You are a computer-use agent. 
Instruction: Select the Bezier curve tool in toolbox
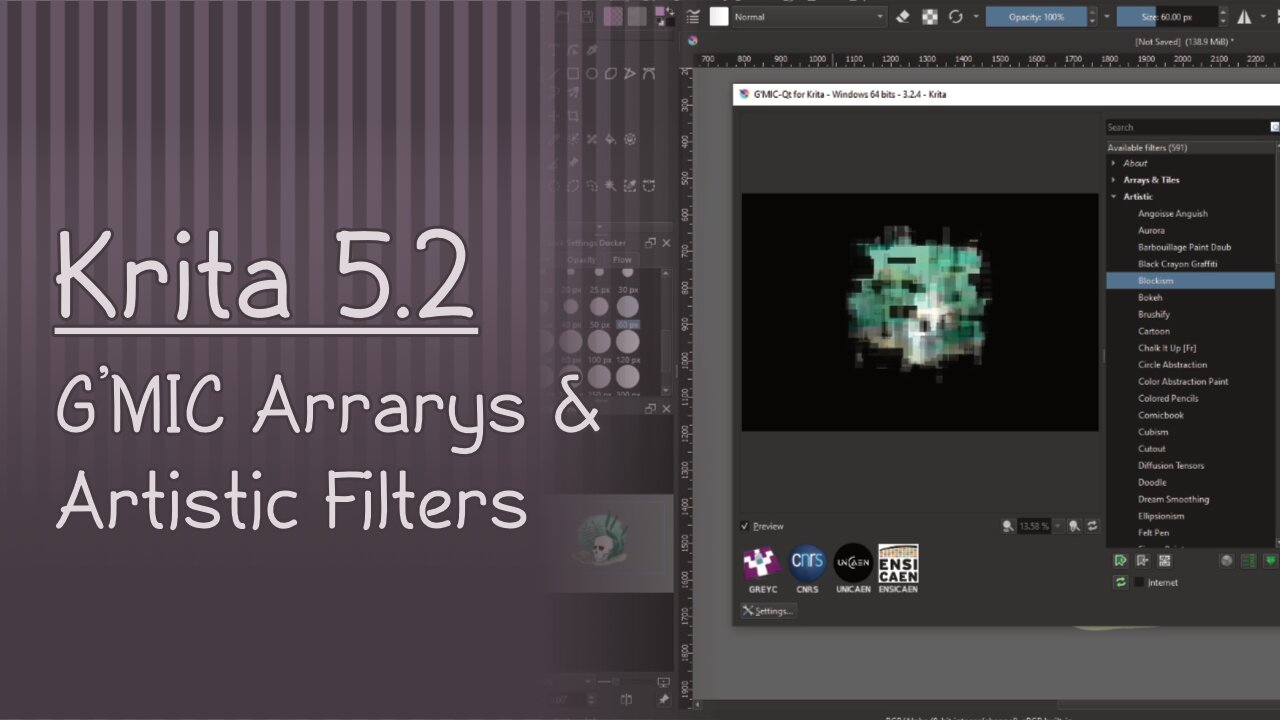pos(649,73)
